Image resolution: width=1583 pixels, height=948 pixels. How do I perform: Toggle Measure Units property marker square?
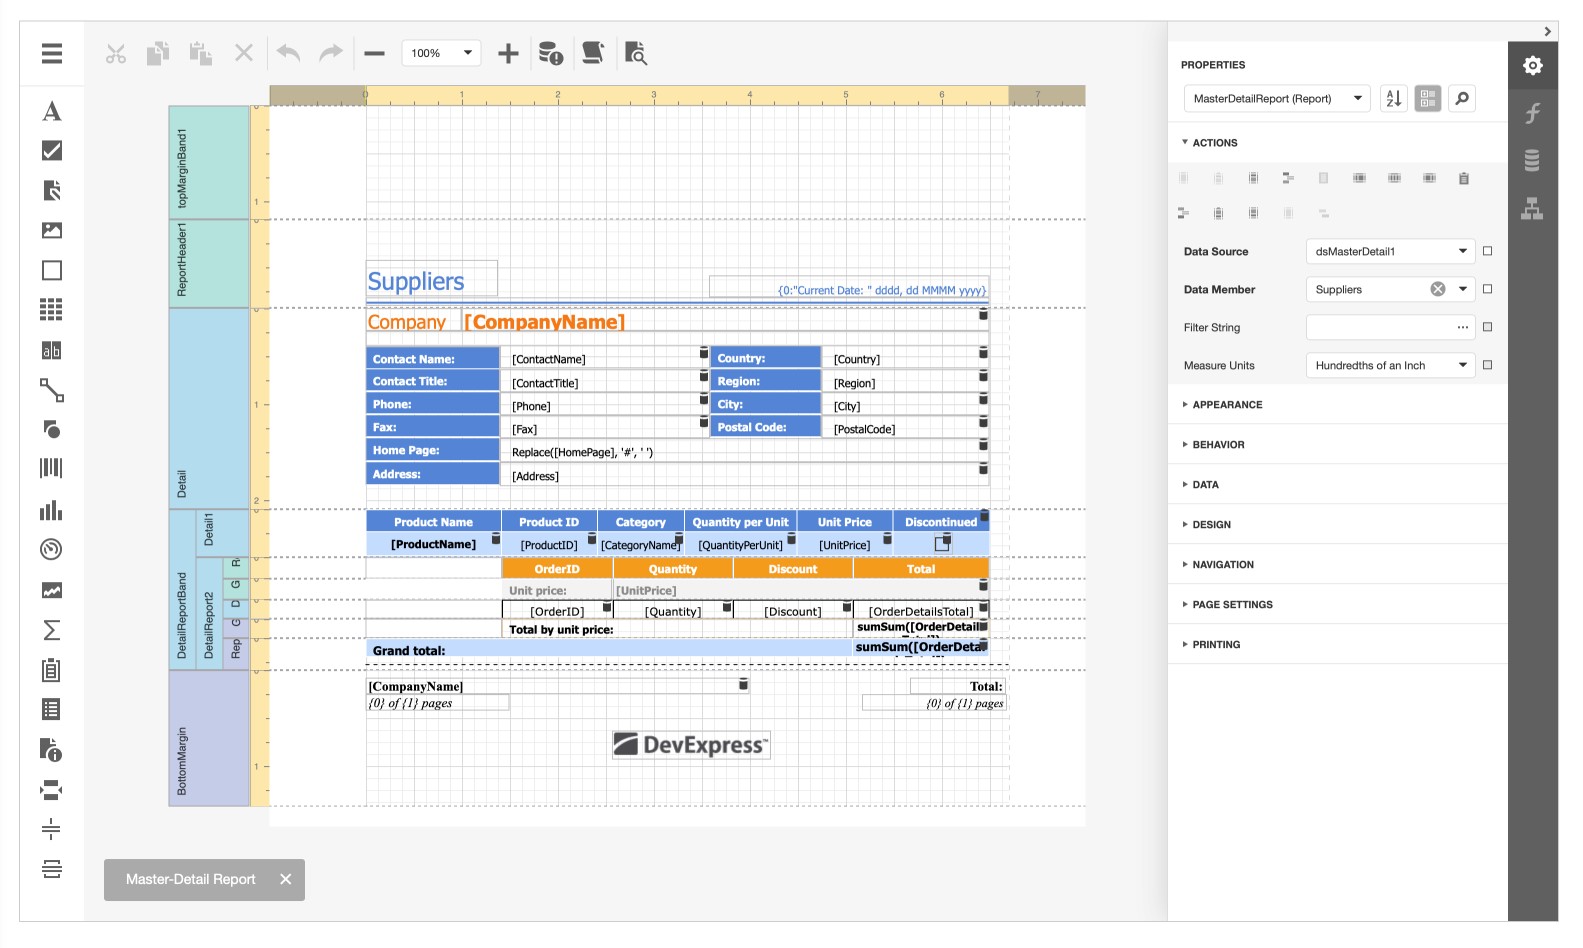pyautogui.click(x=1488, y=366)
